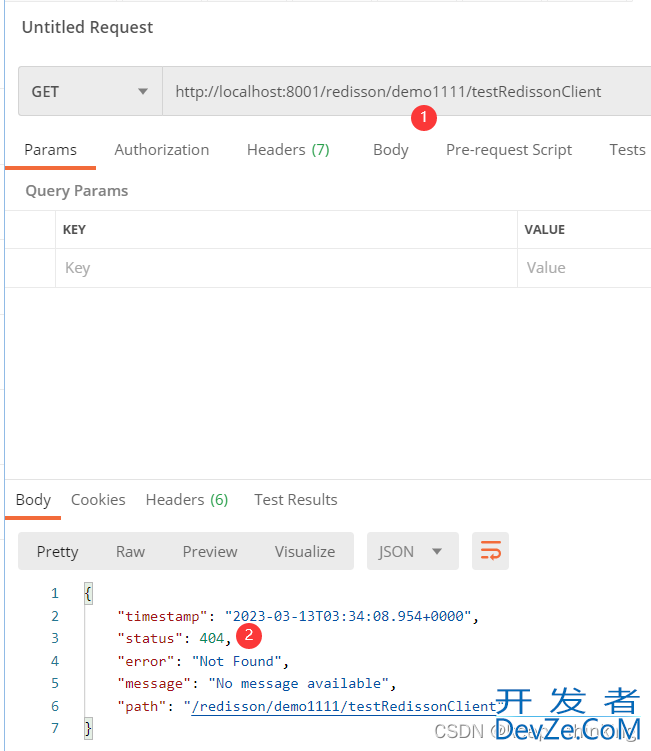This screenshot has height=751, width=651.
Task: Open the /redisson/demo1111/testRedissonClient path link
Action: pos(343,706)
